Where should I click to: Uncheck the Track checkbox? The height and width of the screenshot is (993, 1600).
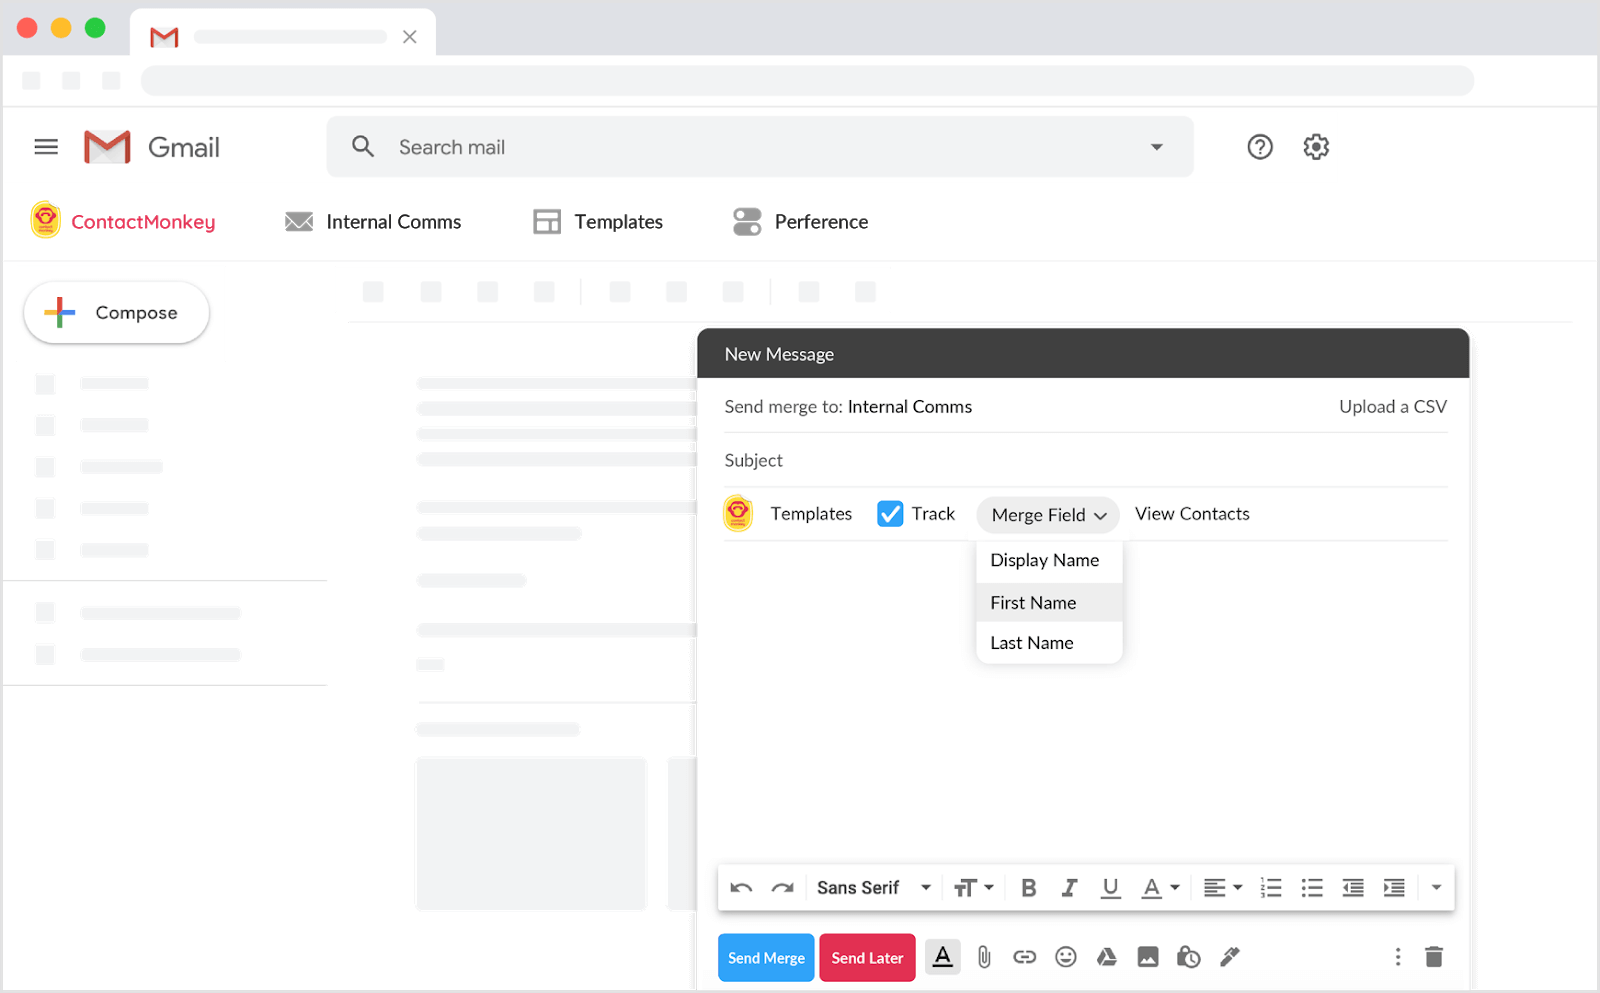pos(890,514)
